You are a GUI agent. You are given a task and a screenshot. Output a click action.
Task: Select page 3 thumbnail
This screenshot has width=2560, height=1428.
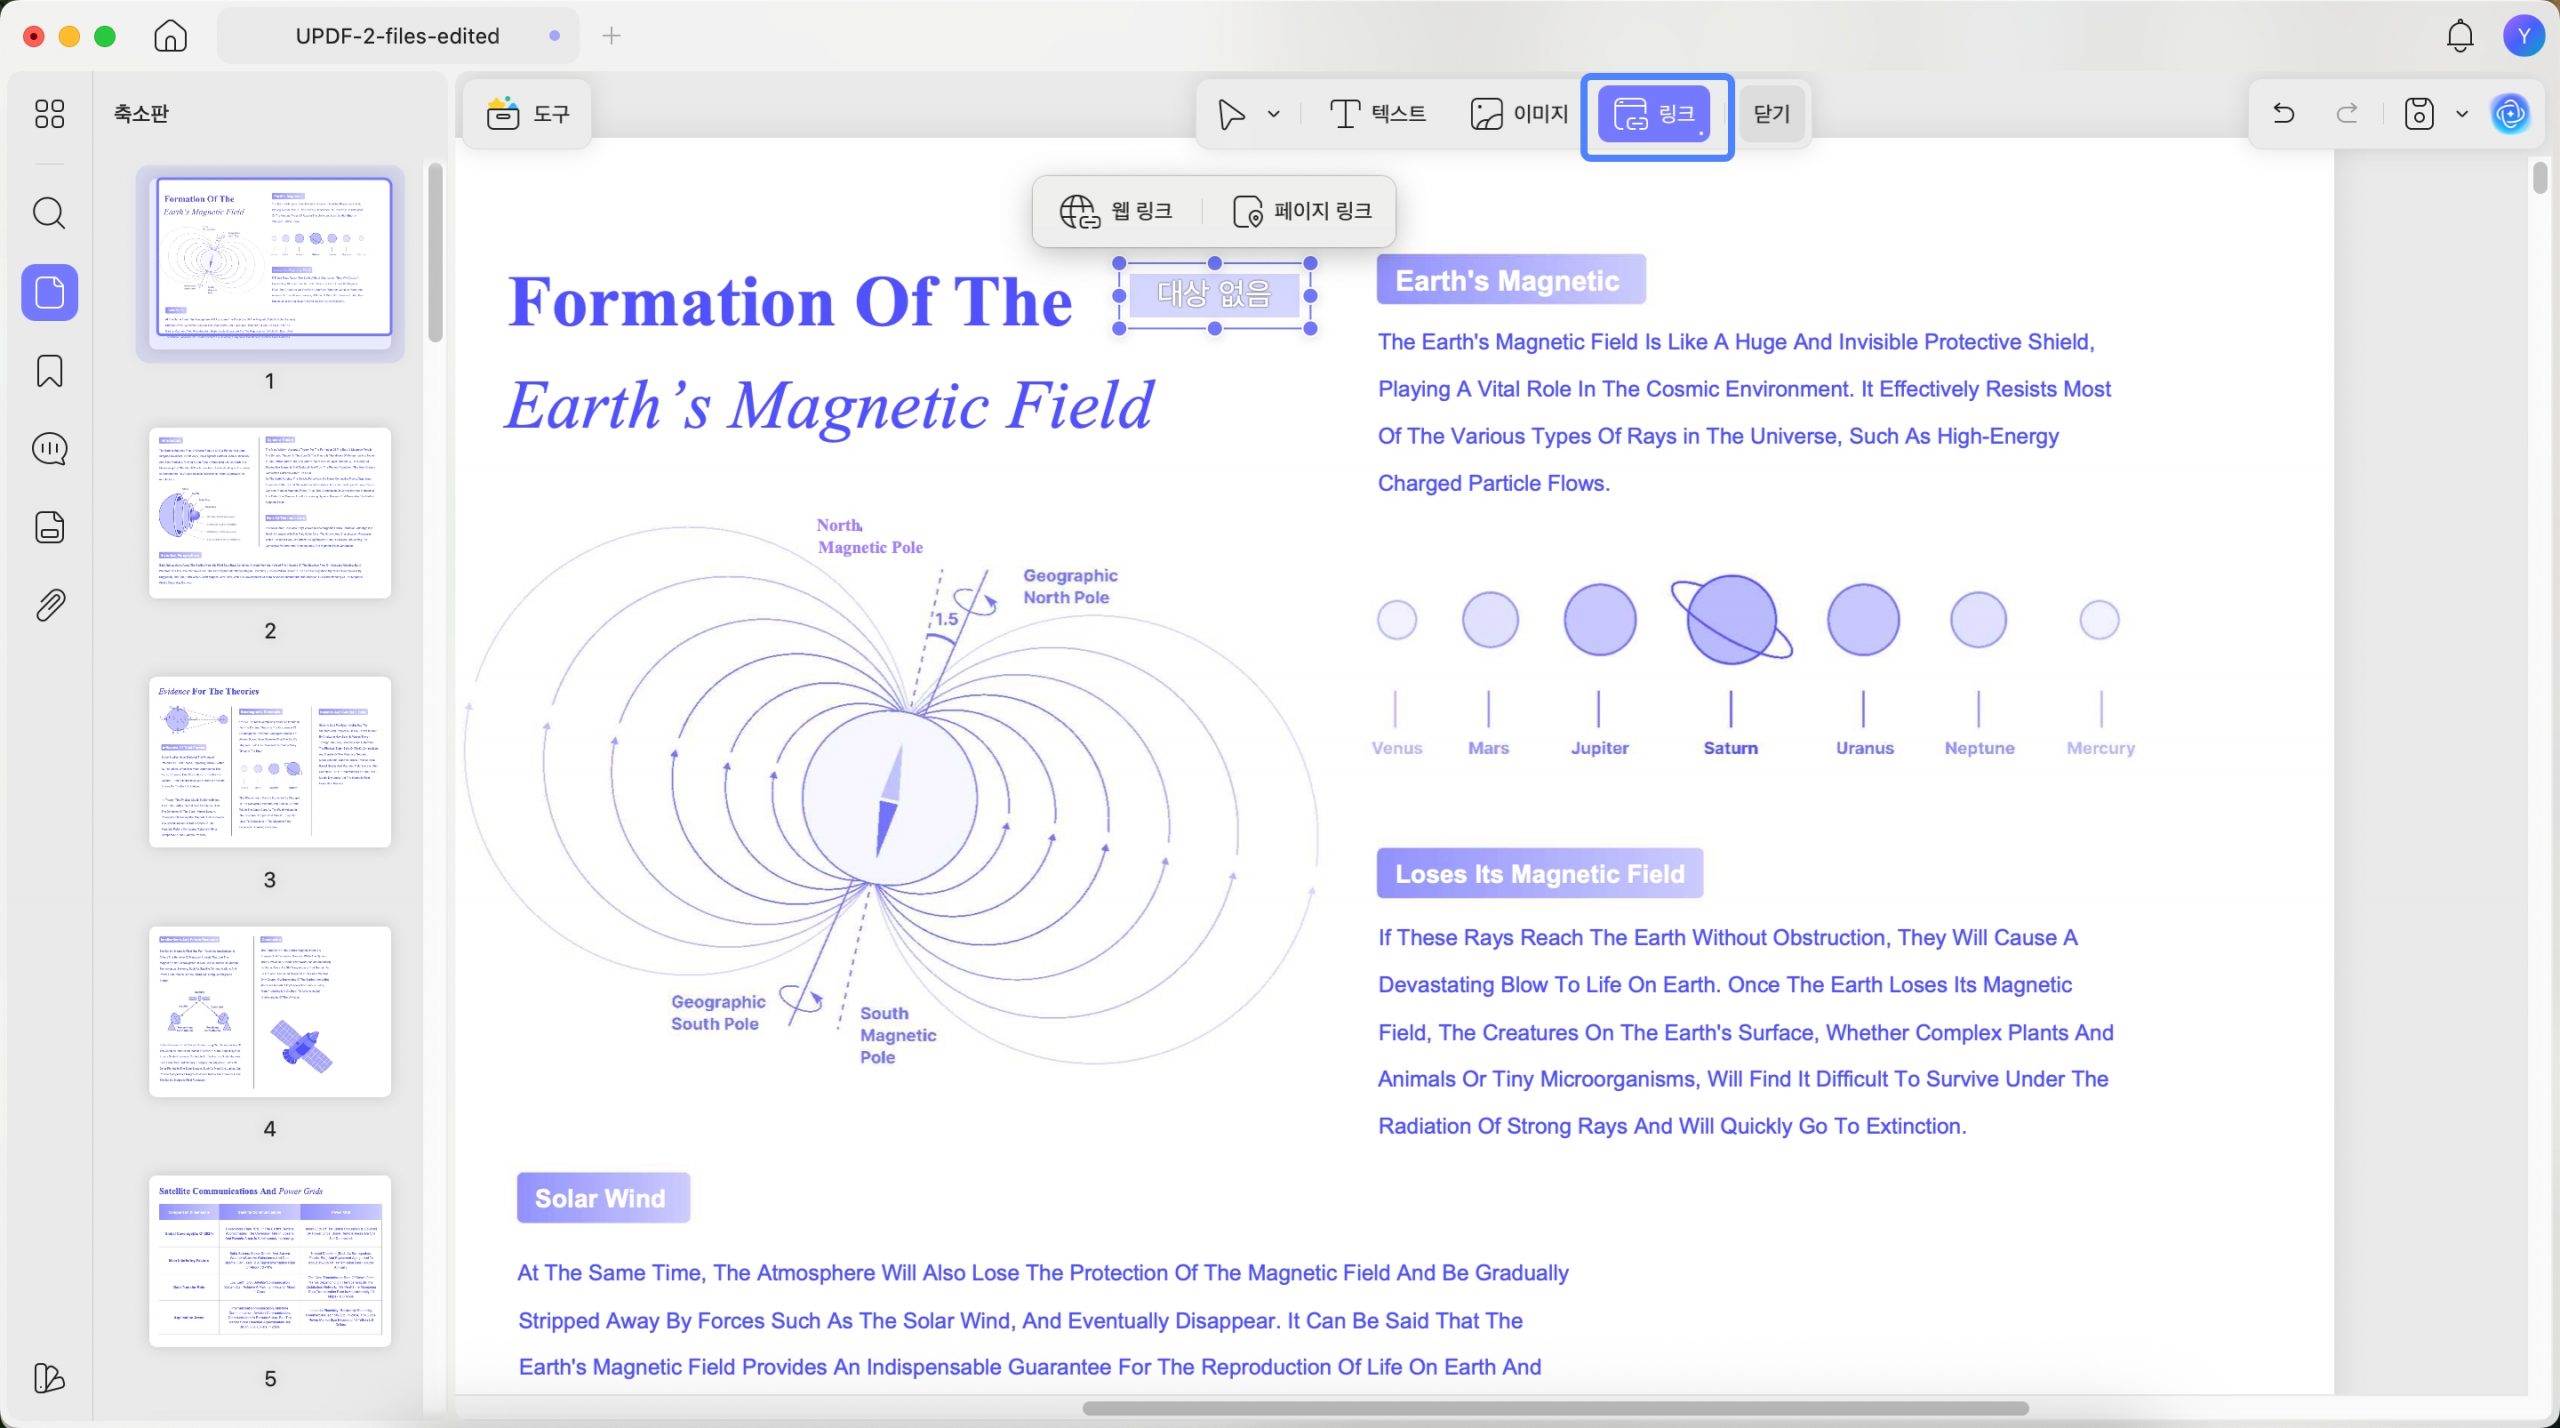click(x=270, y=762)
